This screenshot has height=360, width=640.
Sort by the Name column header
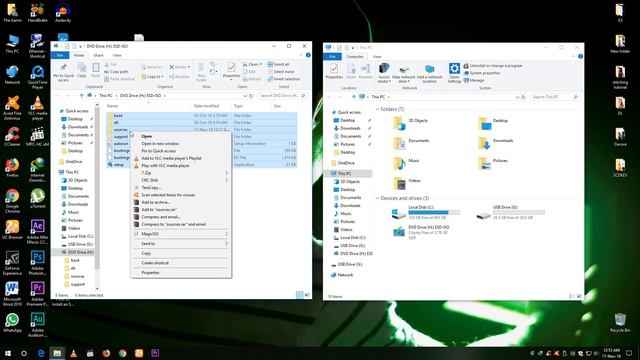coord(112,106)
